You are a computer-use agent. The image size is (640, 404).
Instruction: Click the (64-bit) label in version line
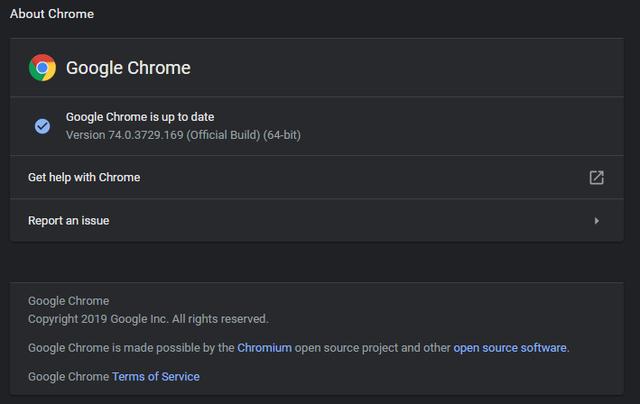[282, 135]
